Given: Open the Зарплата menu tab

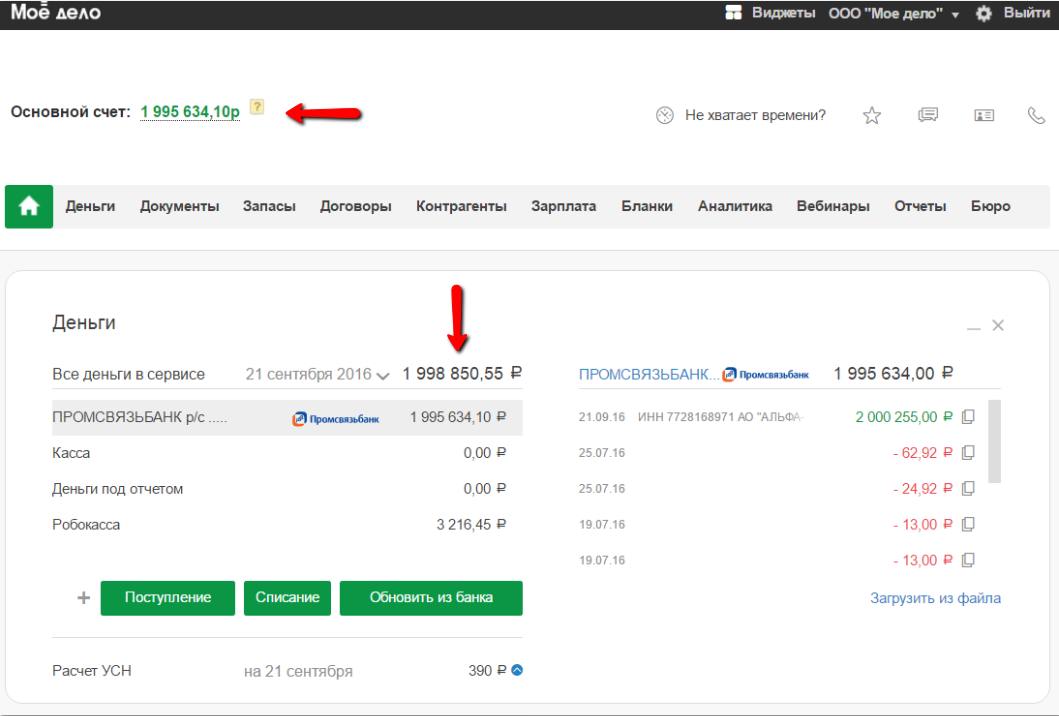Looking at the screenshot, I should coord(564,206).
